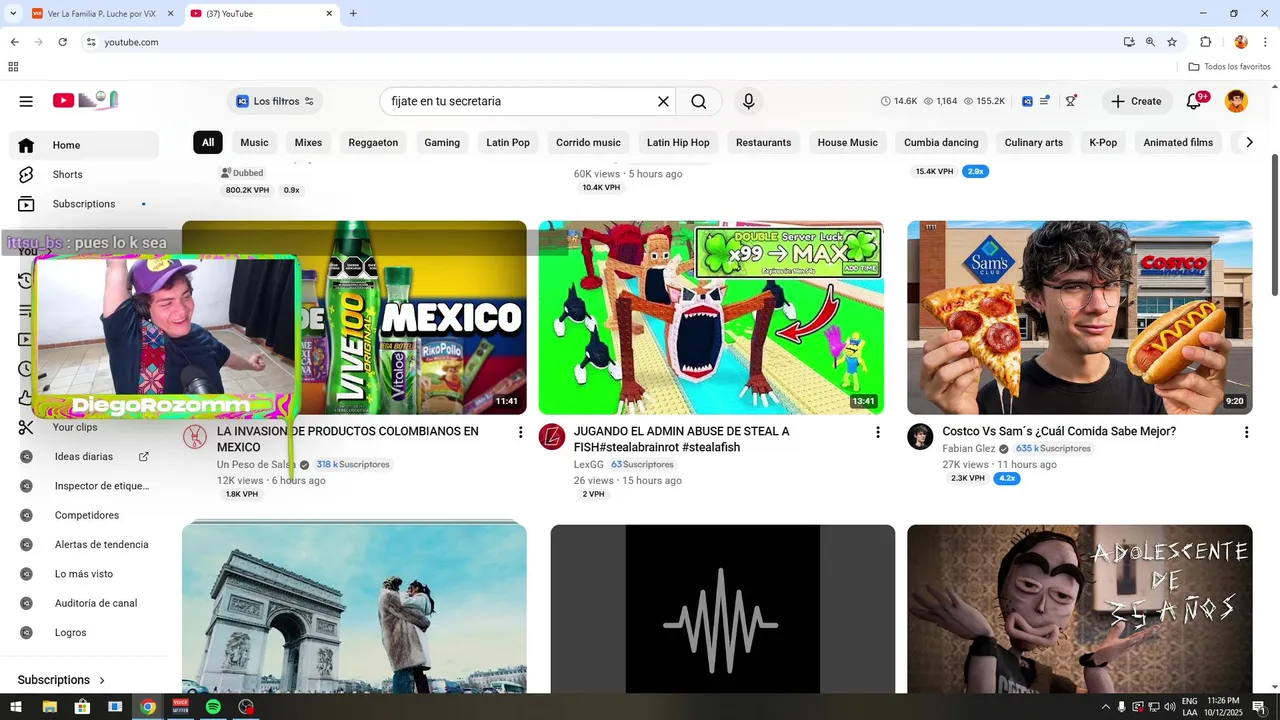Image resolution: width=1280 pixels, height=720 pixels.
Task: Open the Un Peso de Salsa channel avatar
Action: pyautogui.click(x=195, y=437)
